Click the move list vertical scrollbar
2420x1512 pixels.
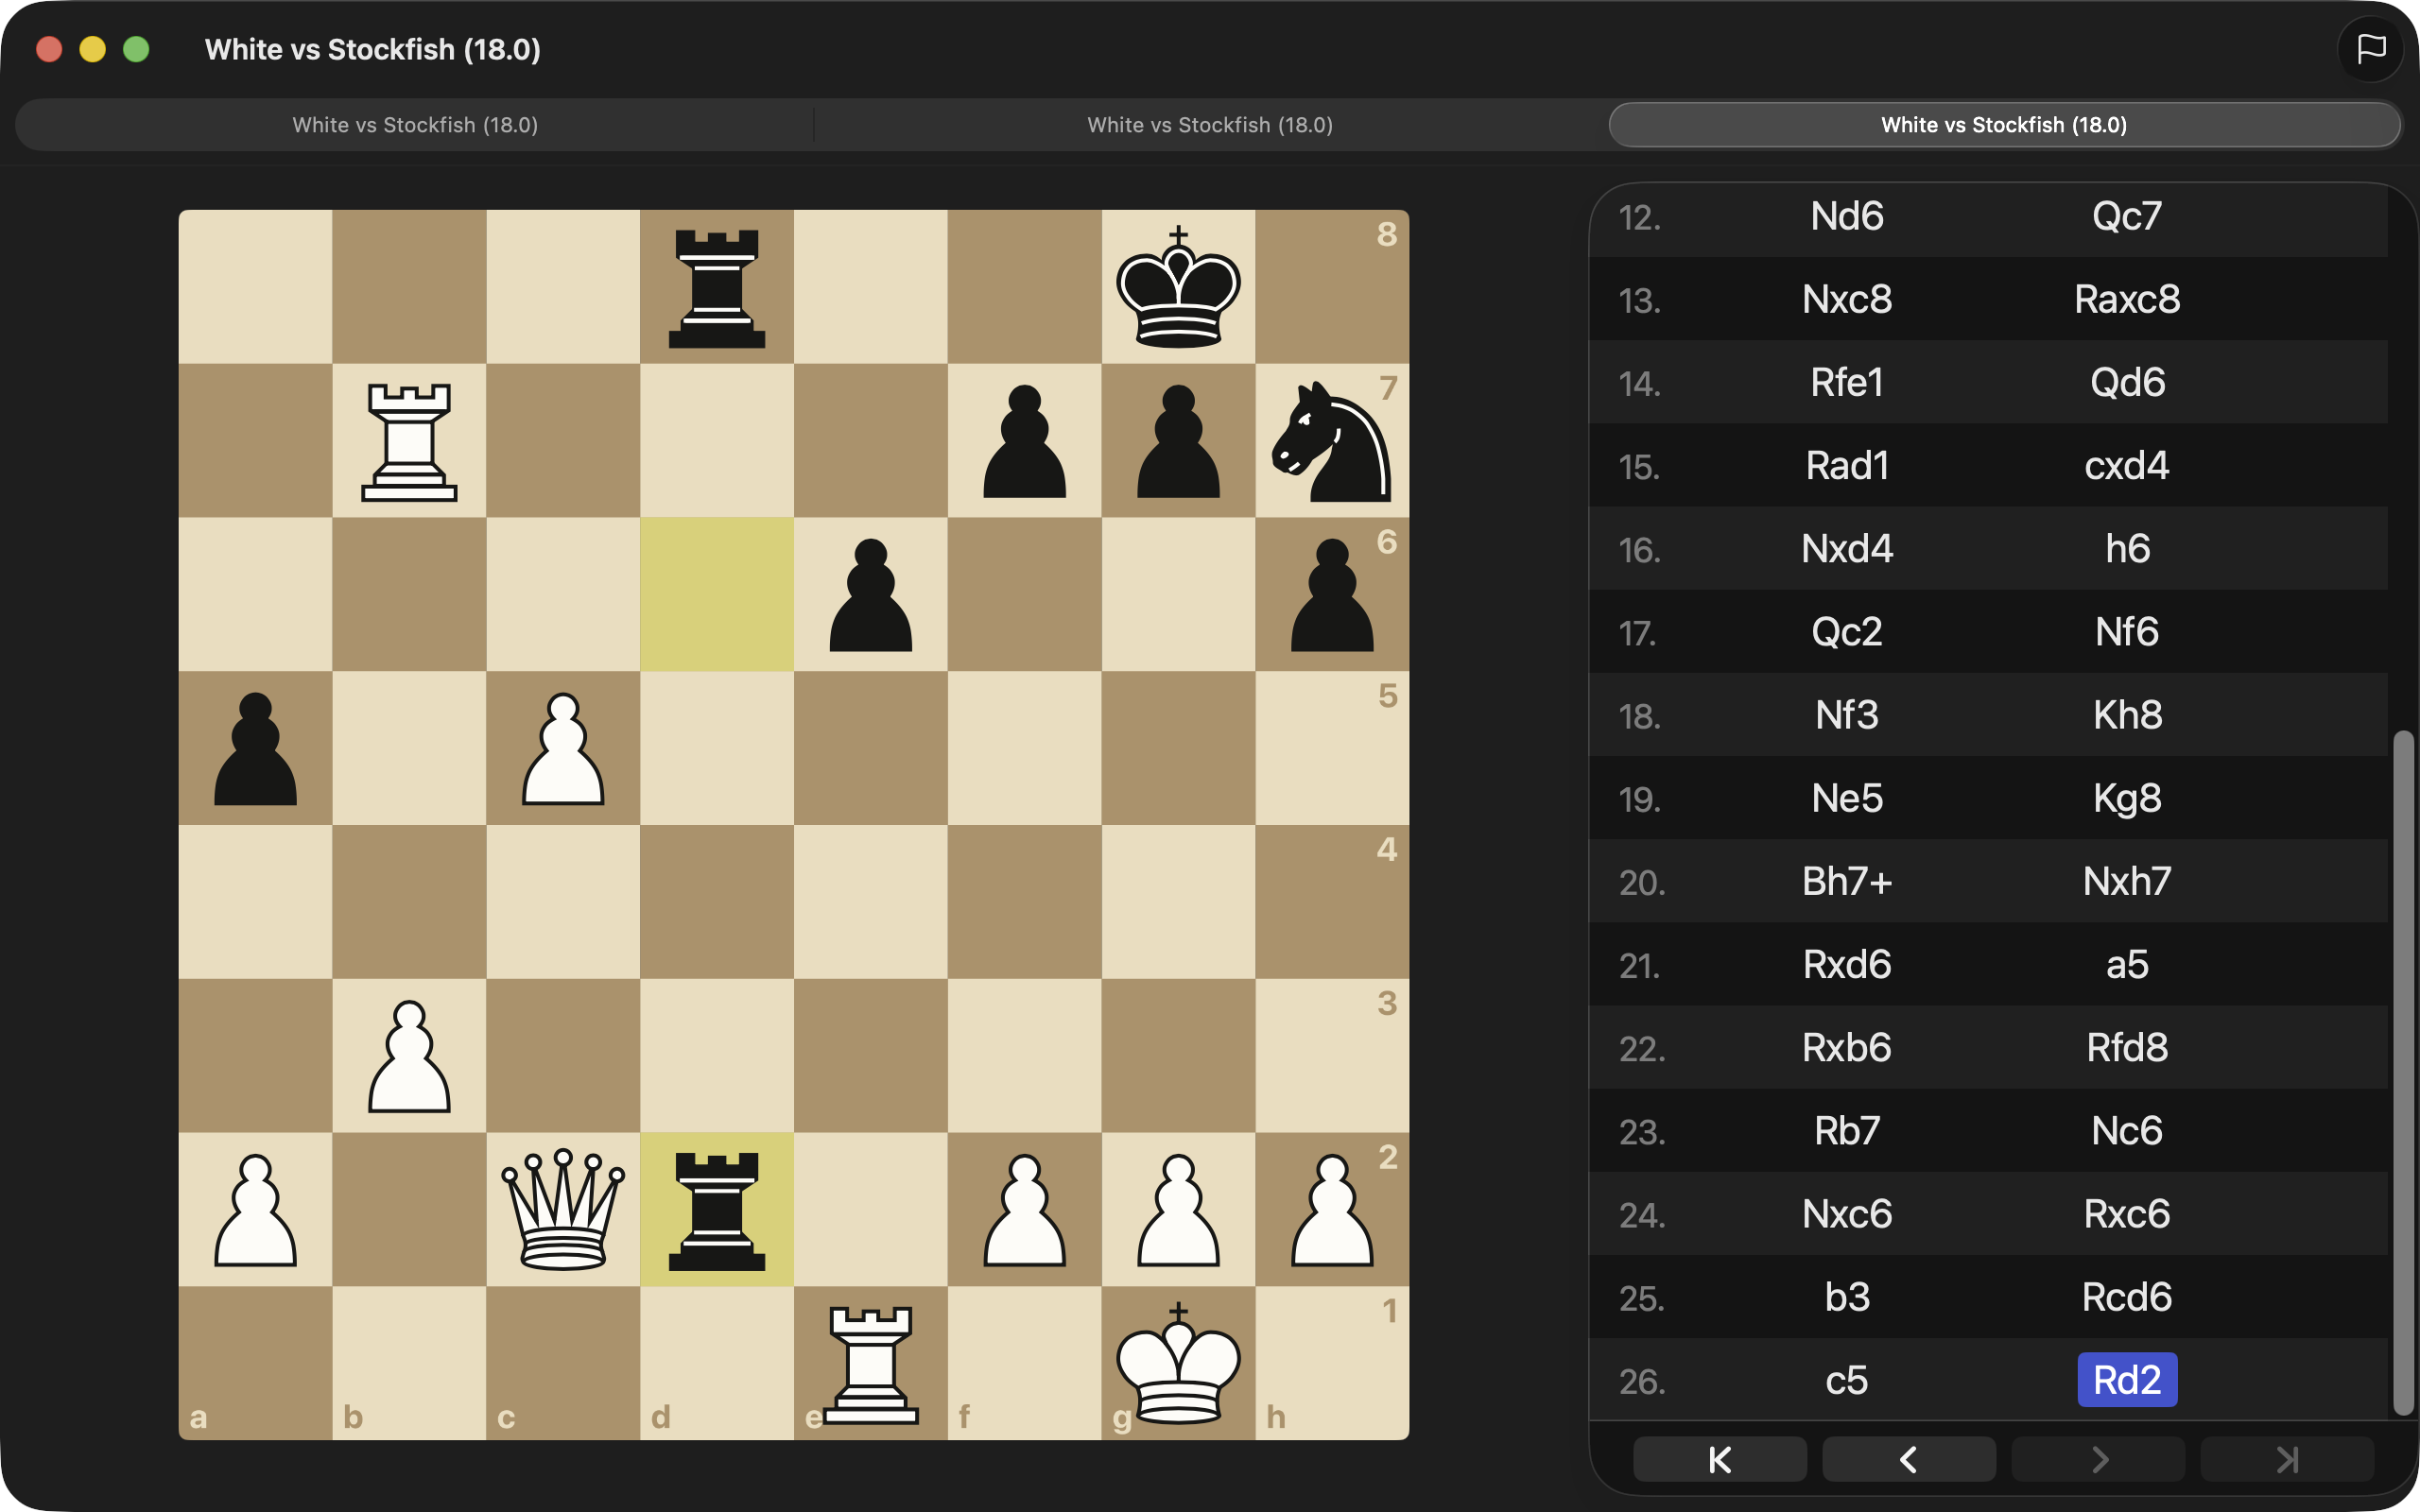[2402, 1070]
